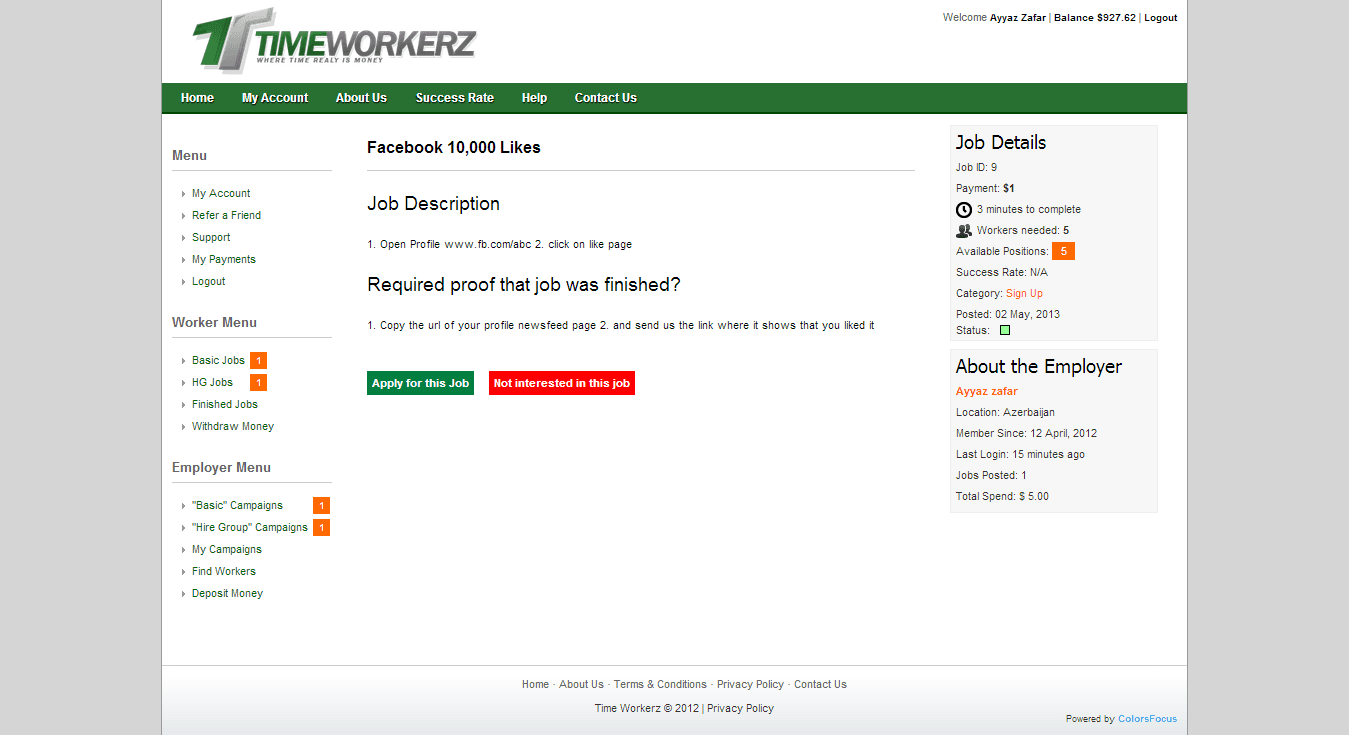Open My Account in the top navigation bar

point(275,98)
